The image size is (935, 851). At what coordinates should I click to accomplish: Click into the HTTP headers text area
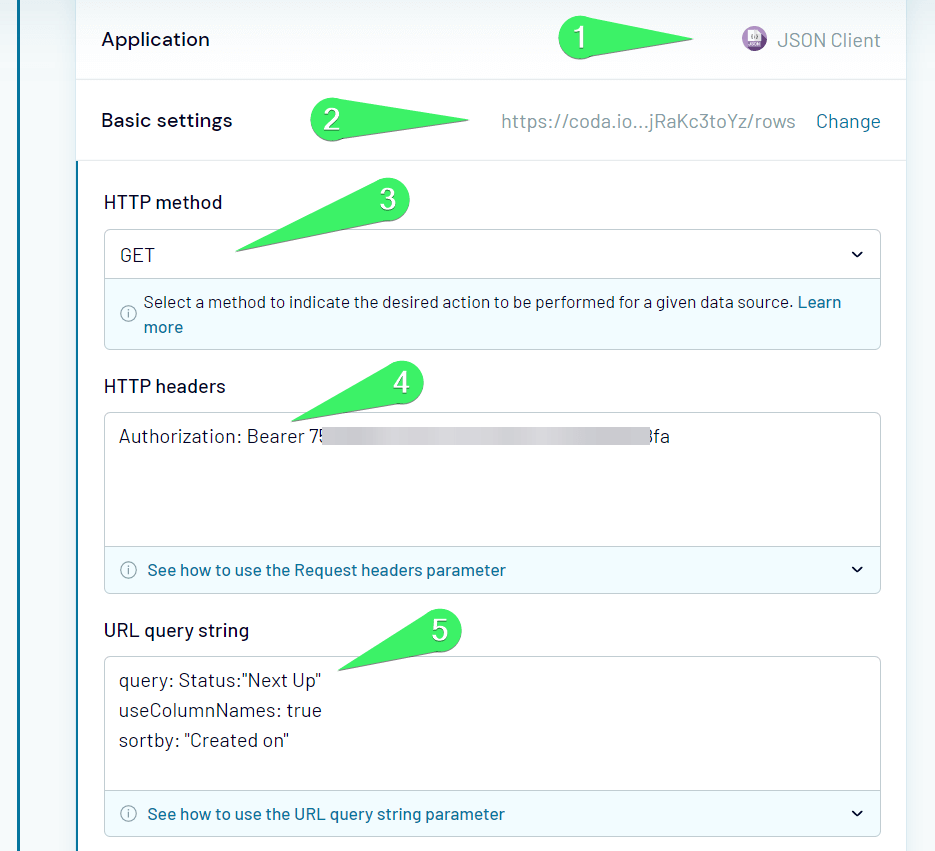pyautogui.click(x=492, y=479)
